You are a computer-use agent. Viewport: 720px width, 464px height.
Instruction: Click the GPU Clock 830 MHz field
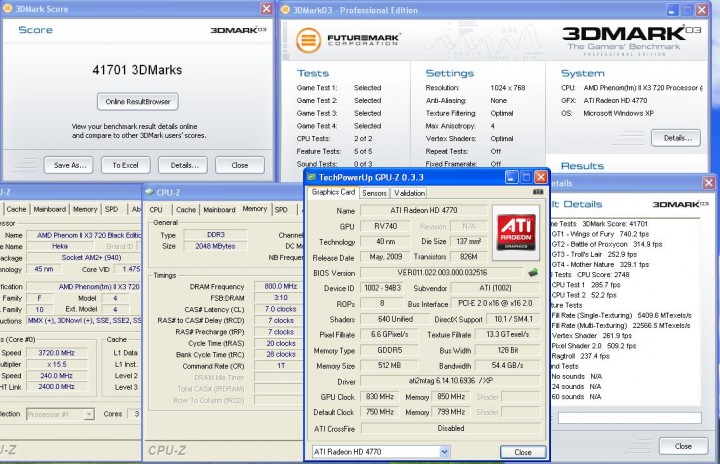click(380, 396)
